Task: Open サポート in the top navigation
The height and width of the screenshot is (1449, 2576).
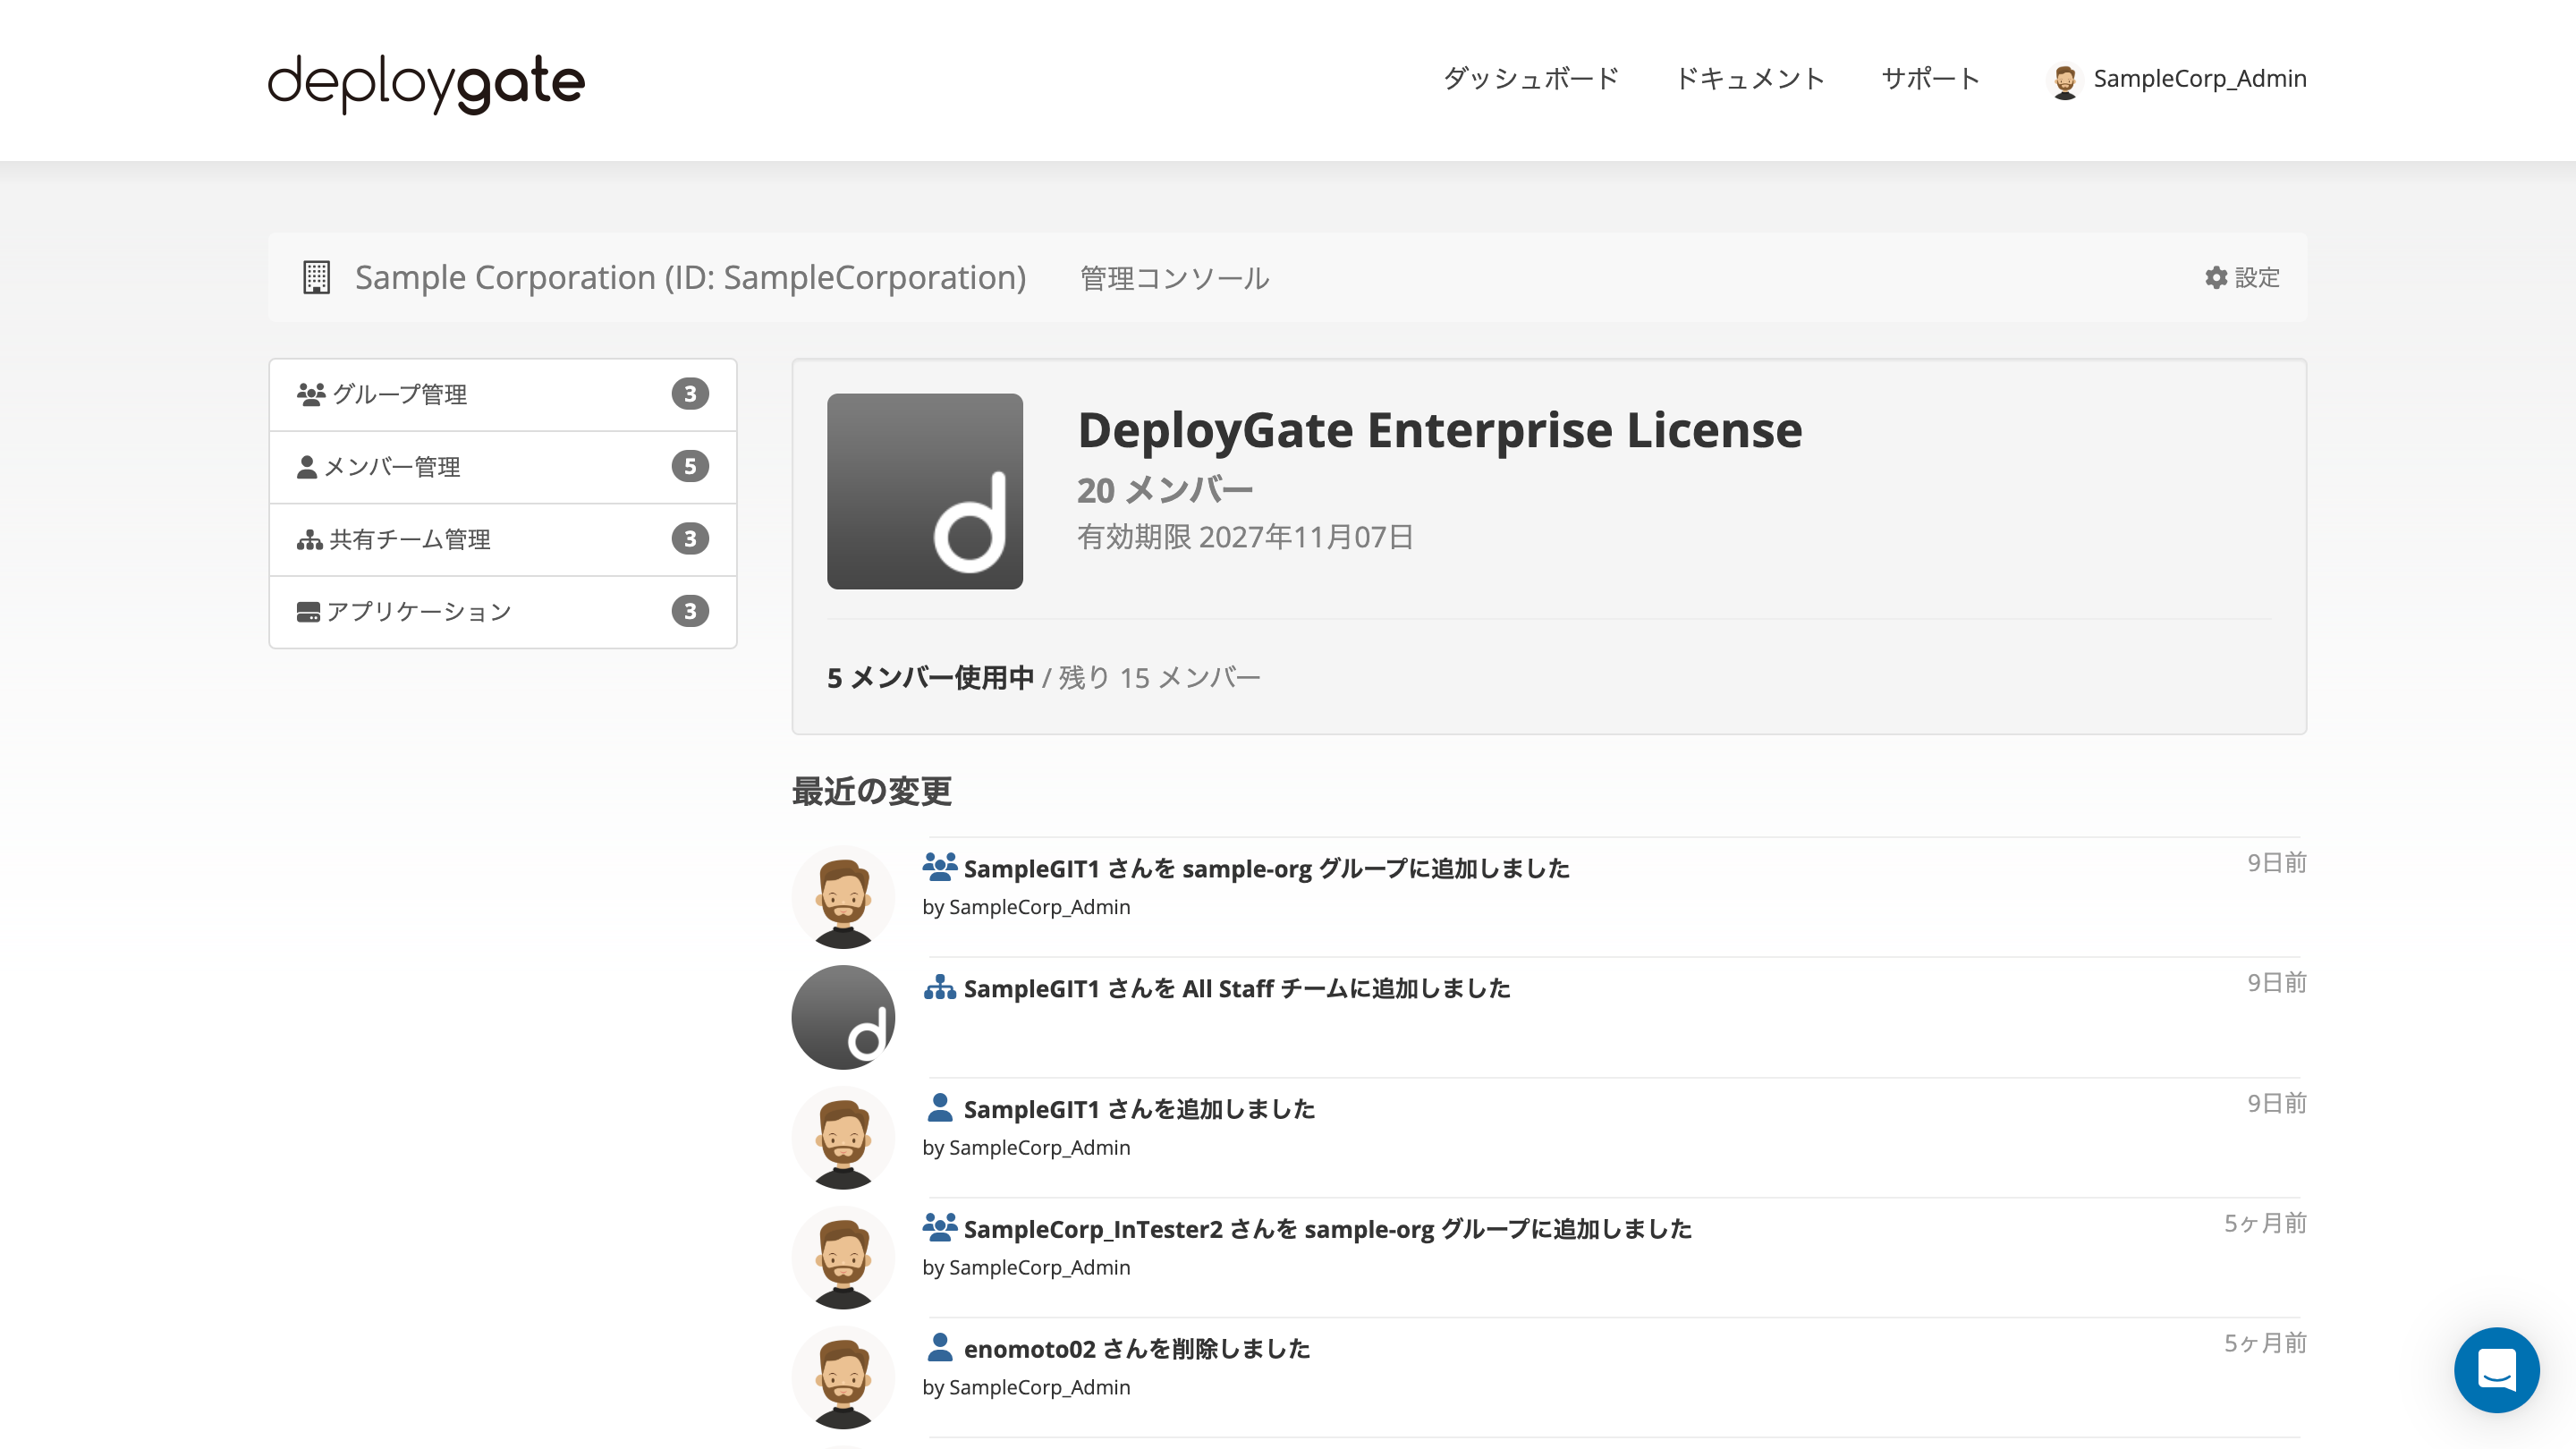Action: 1930,78
